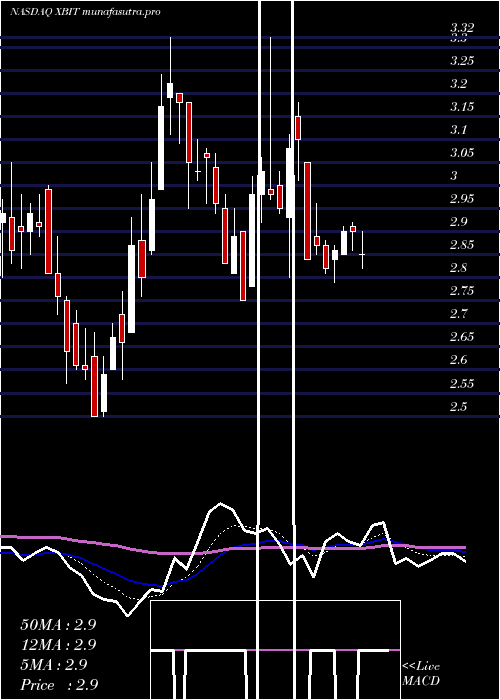
Task: Click the 2.75 price axis label
Action: pos(462,291)
